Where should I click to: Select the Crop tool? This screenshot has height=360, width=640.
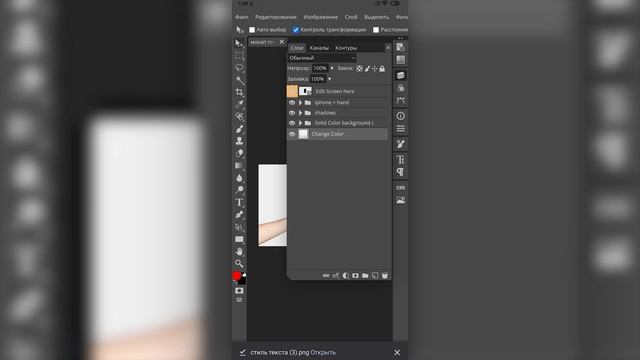(x=239, y=92)
